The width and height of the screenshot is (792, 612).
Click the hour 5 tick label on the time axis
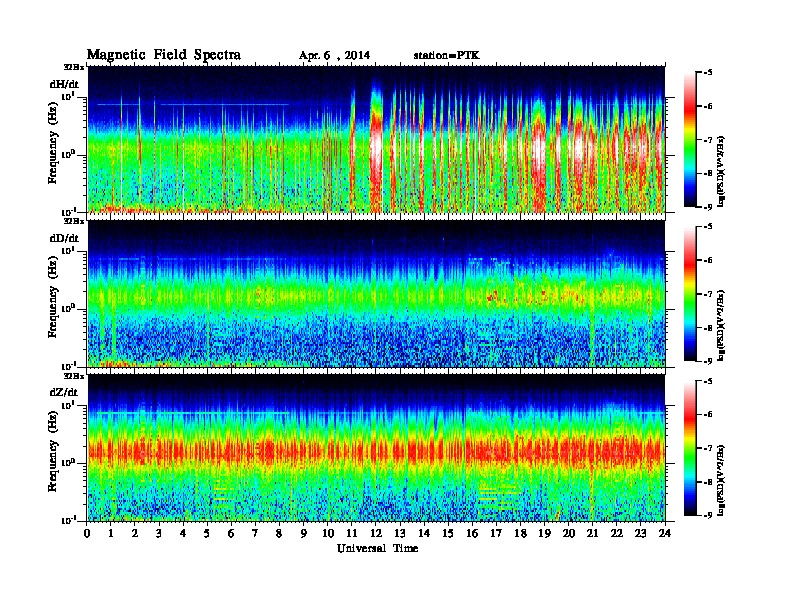(x=207, y=534)
